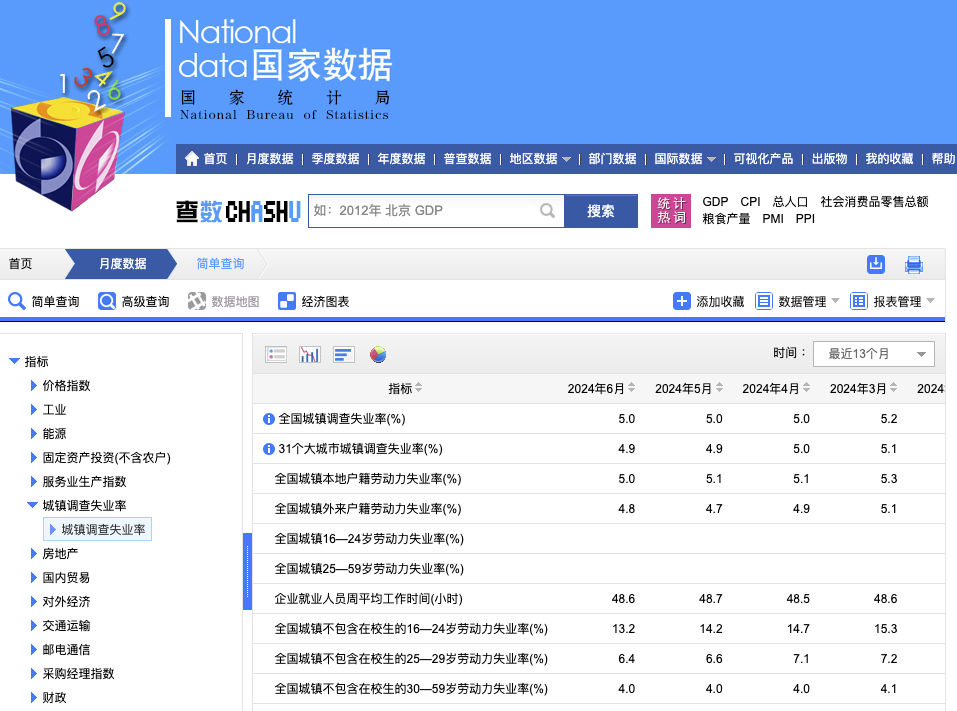Click the print icon in the breadcrumb bar
The height and width of the screenshot is (711, 957).
pyautogui.click(x=913, y=264)
